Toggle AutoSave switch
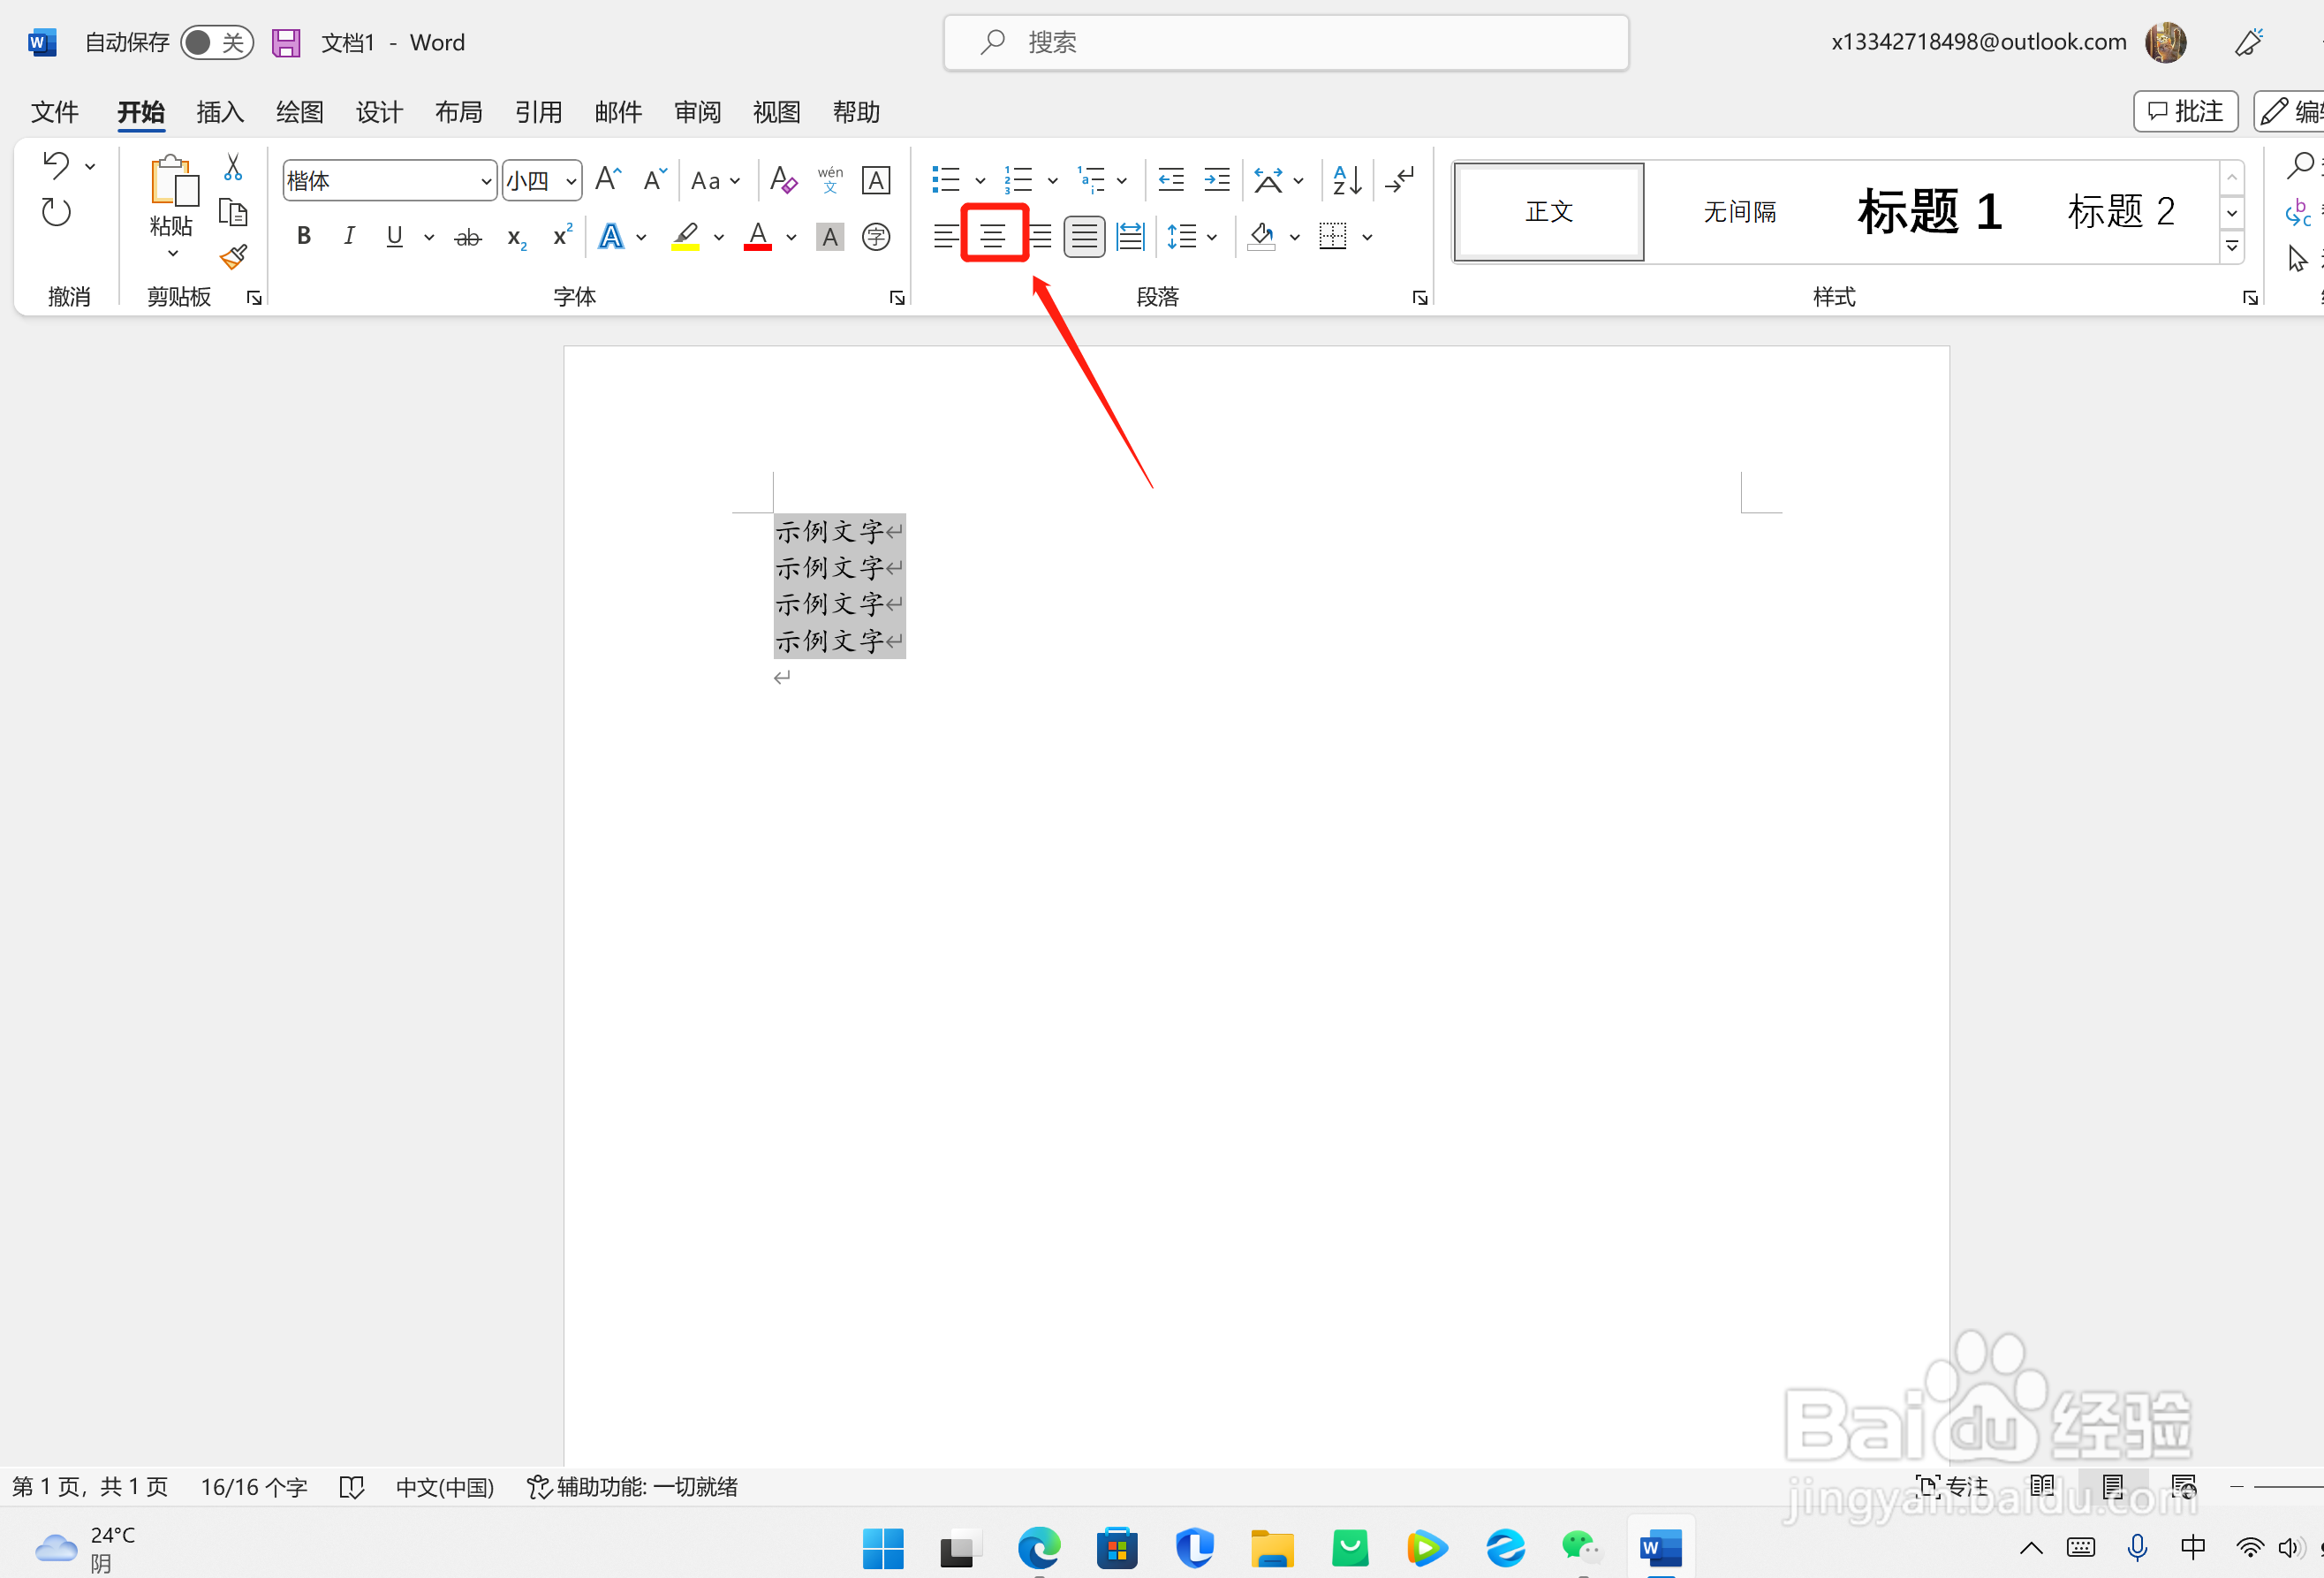 217,42
